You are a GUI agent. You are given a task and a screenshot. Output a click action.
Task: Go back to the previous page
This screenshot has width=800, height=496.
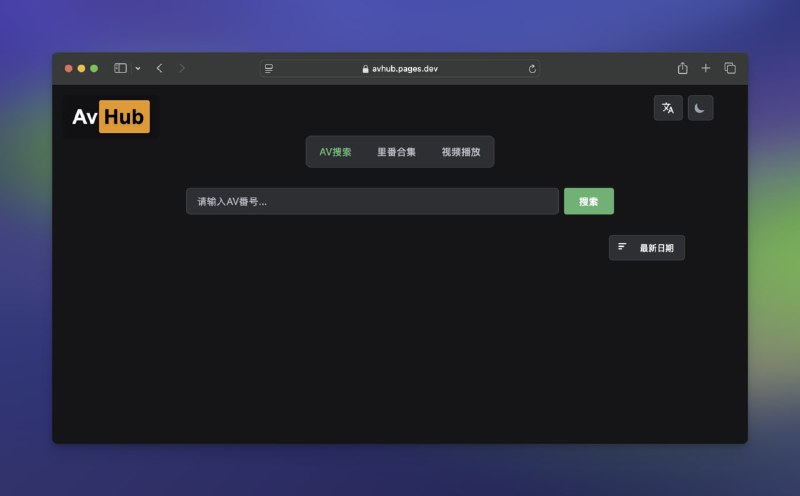159,68
